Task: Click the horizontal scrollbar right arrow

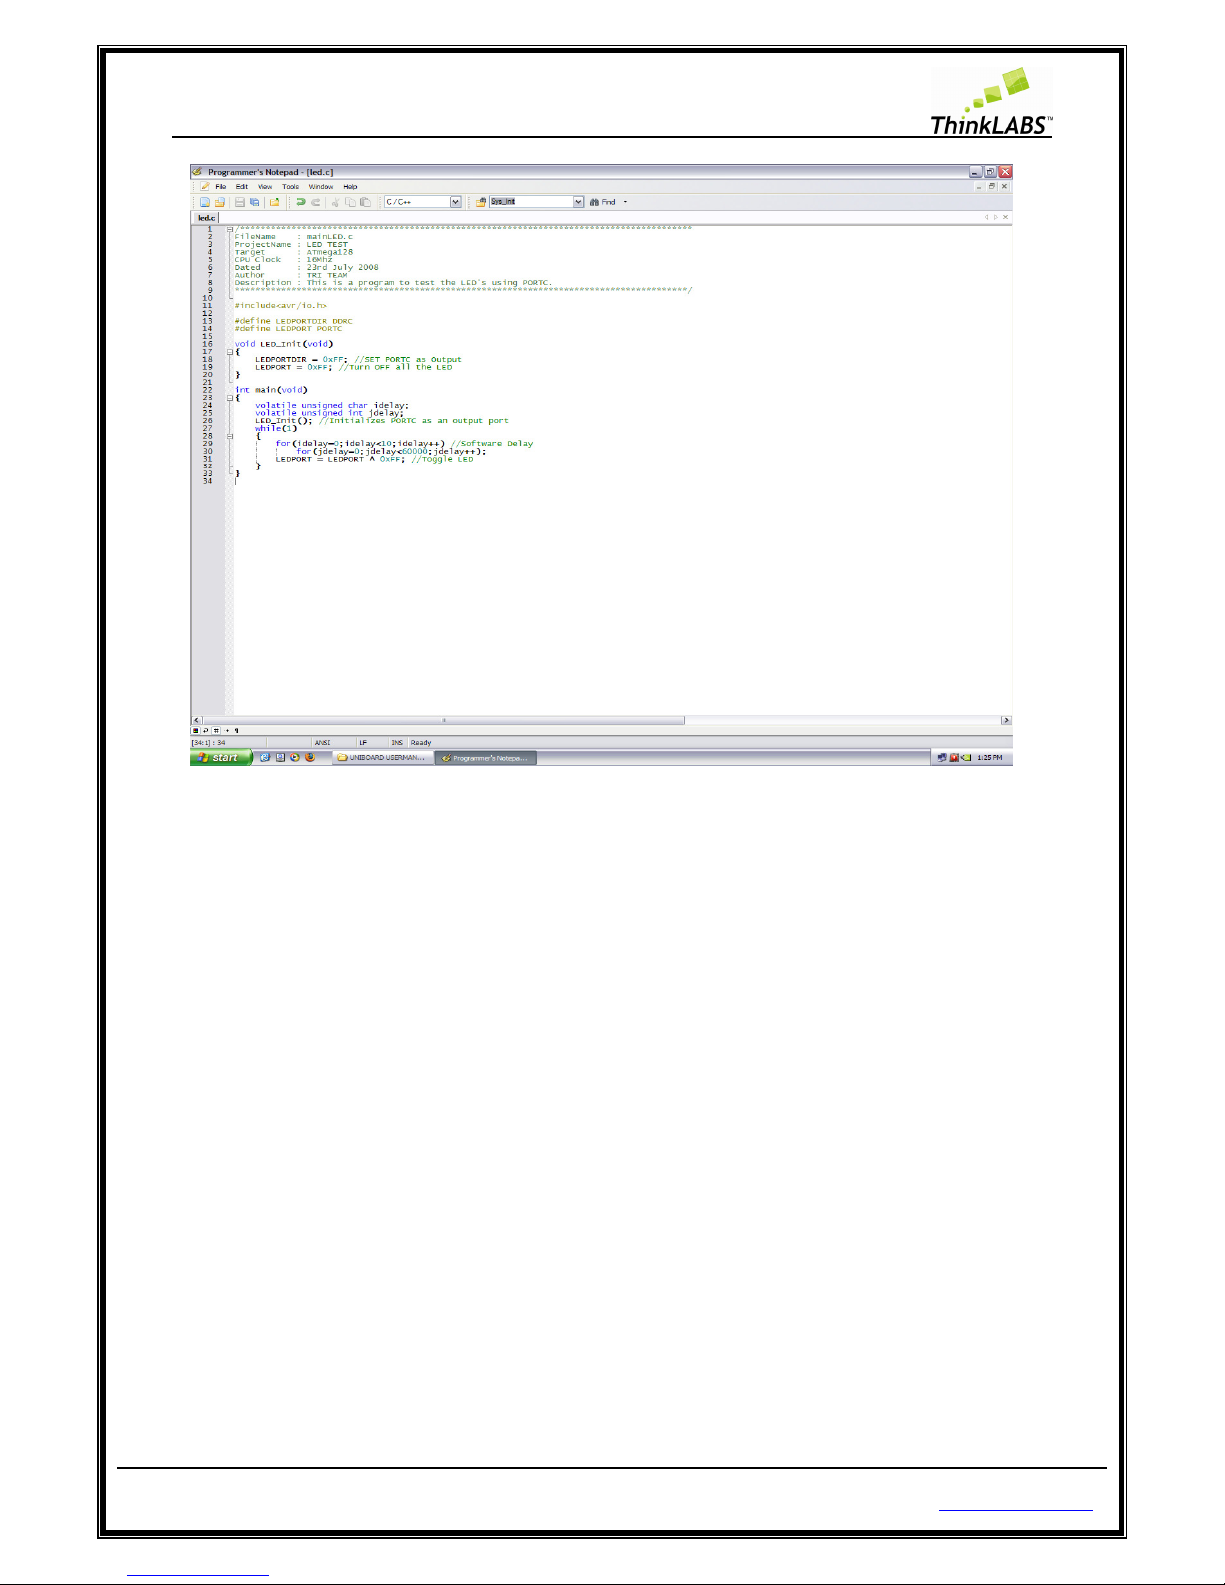Action: 1006,720
